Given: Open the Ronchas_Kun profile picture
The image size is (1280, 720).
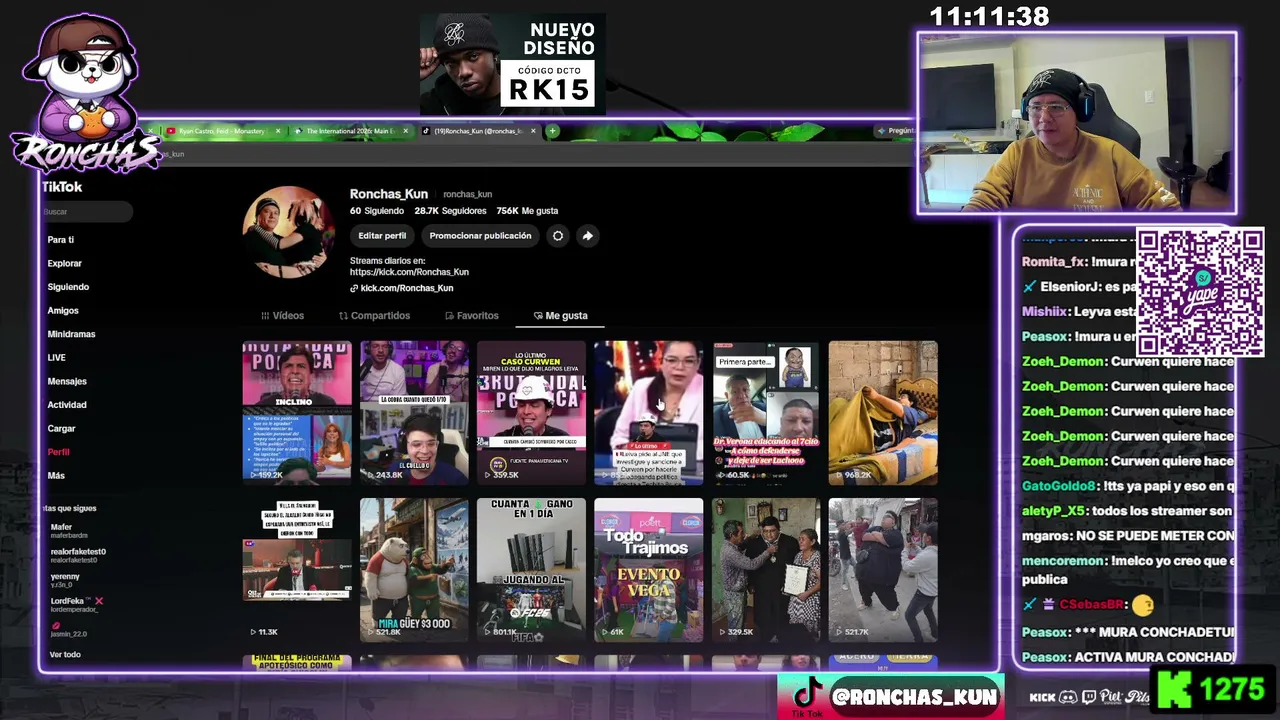Looking at the screenshot, I should click(288, 232).
